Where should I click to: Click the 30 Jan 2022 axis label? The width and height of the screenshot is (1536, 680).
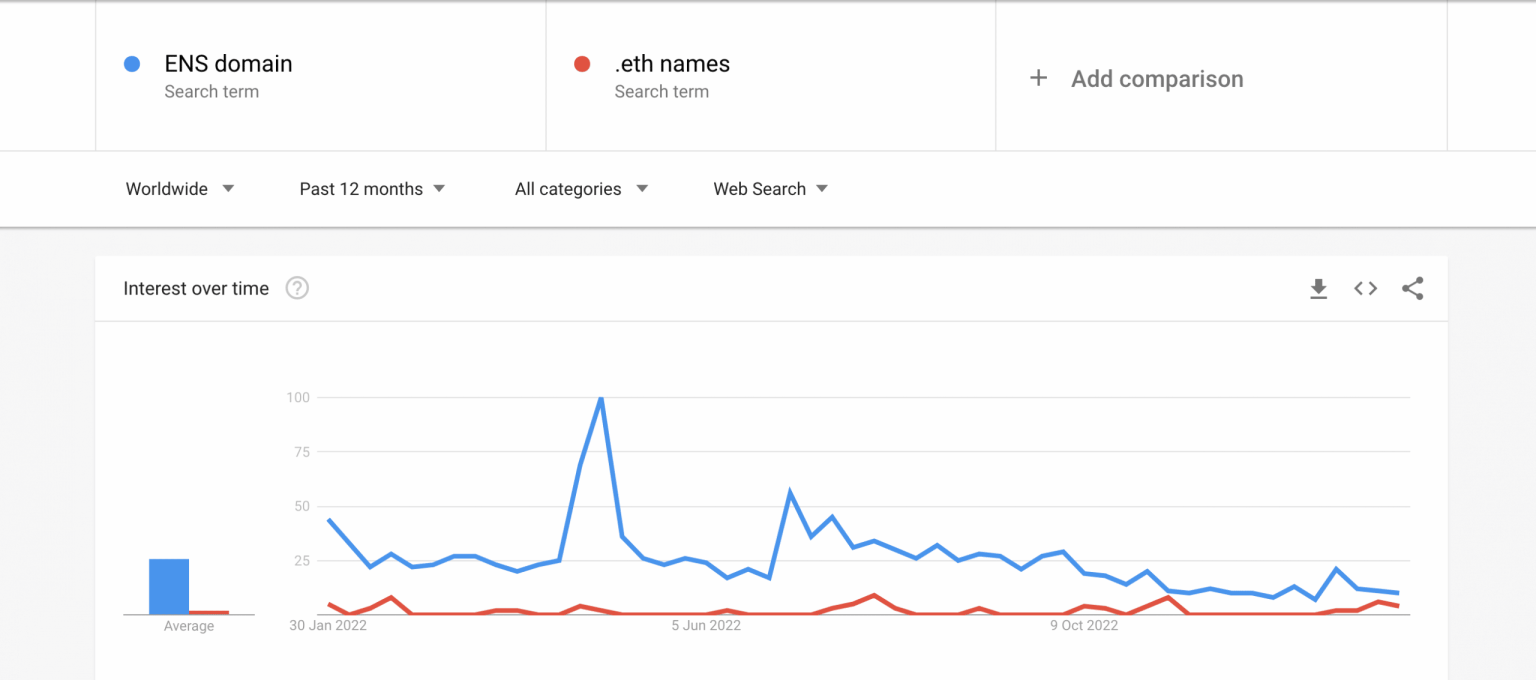tap(328, 626)
